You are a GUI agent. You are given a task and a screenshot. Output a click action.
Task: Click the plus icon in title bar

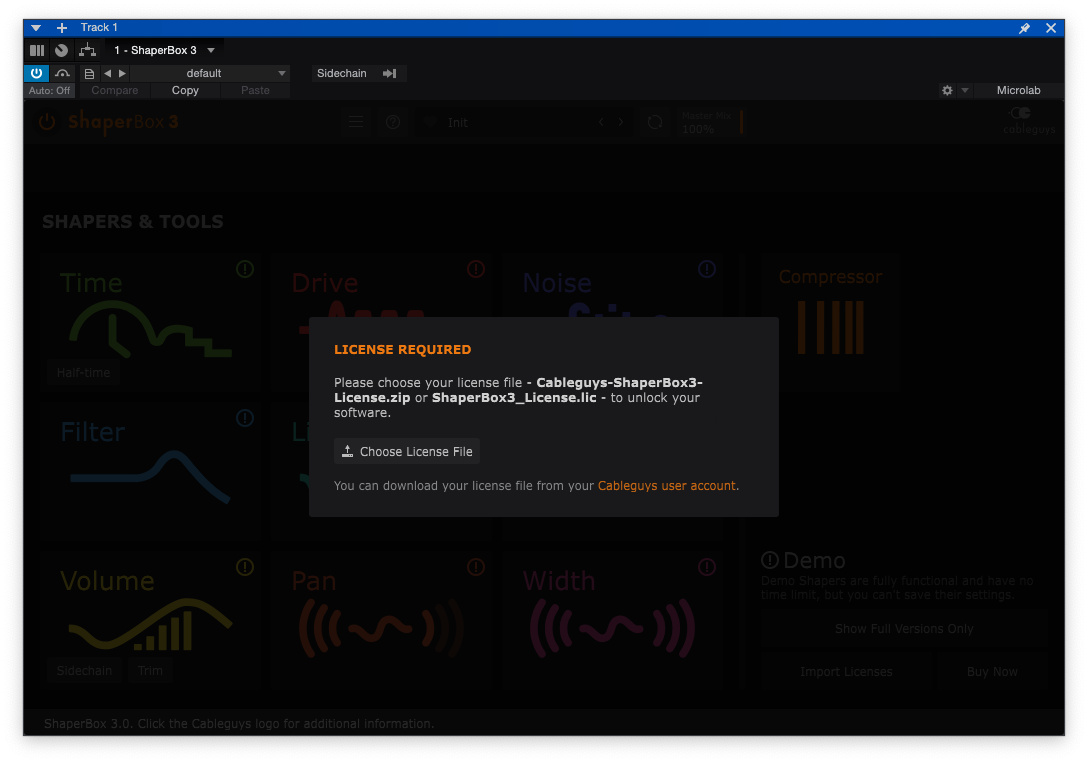tap(62, 28)
